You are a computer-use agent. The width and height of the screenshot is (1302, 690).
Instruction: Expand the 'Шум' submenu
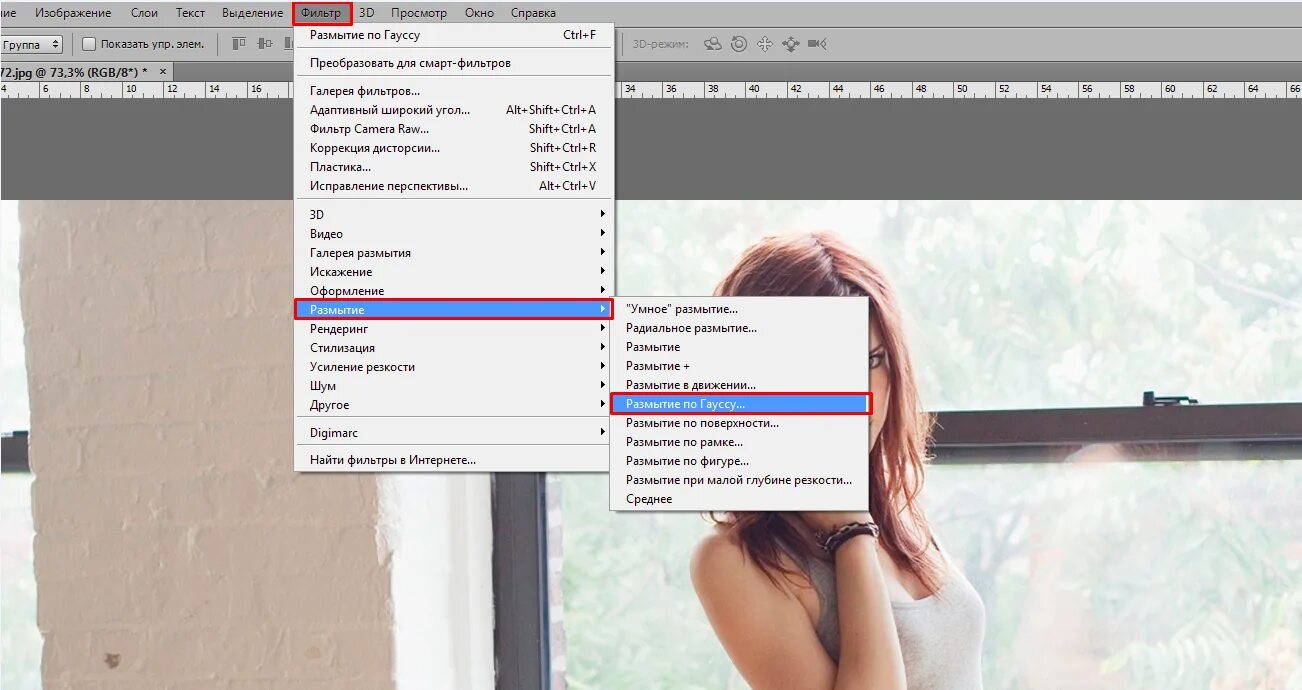[455, 386]
